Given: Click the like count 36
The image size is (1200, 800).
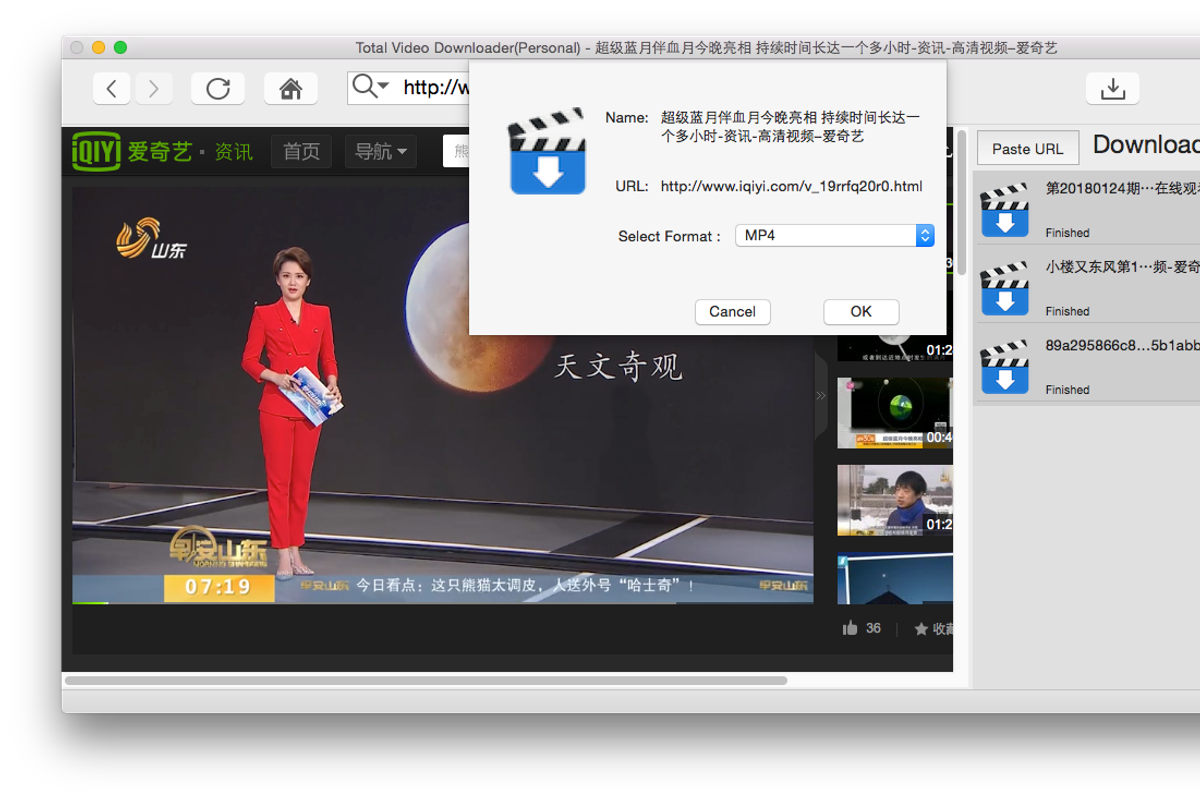Looking at the screenshot, I should coord(873,628).
